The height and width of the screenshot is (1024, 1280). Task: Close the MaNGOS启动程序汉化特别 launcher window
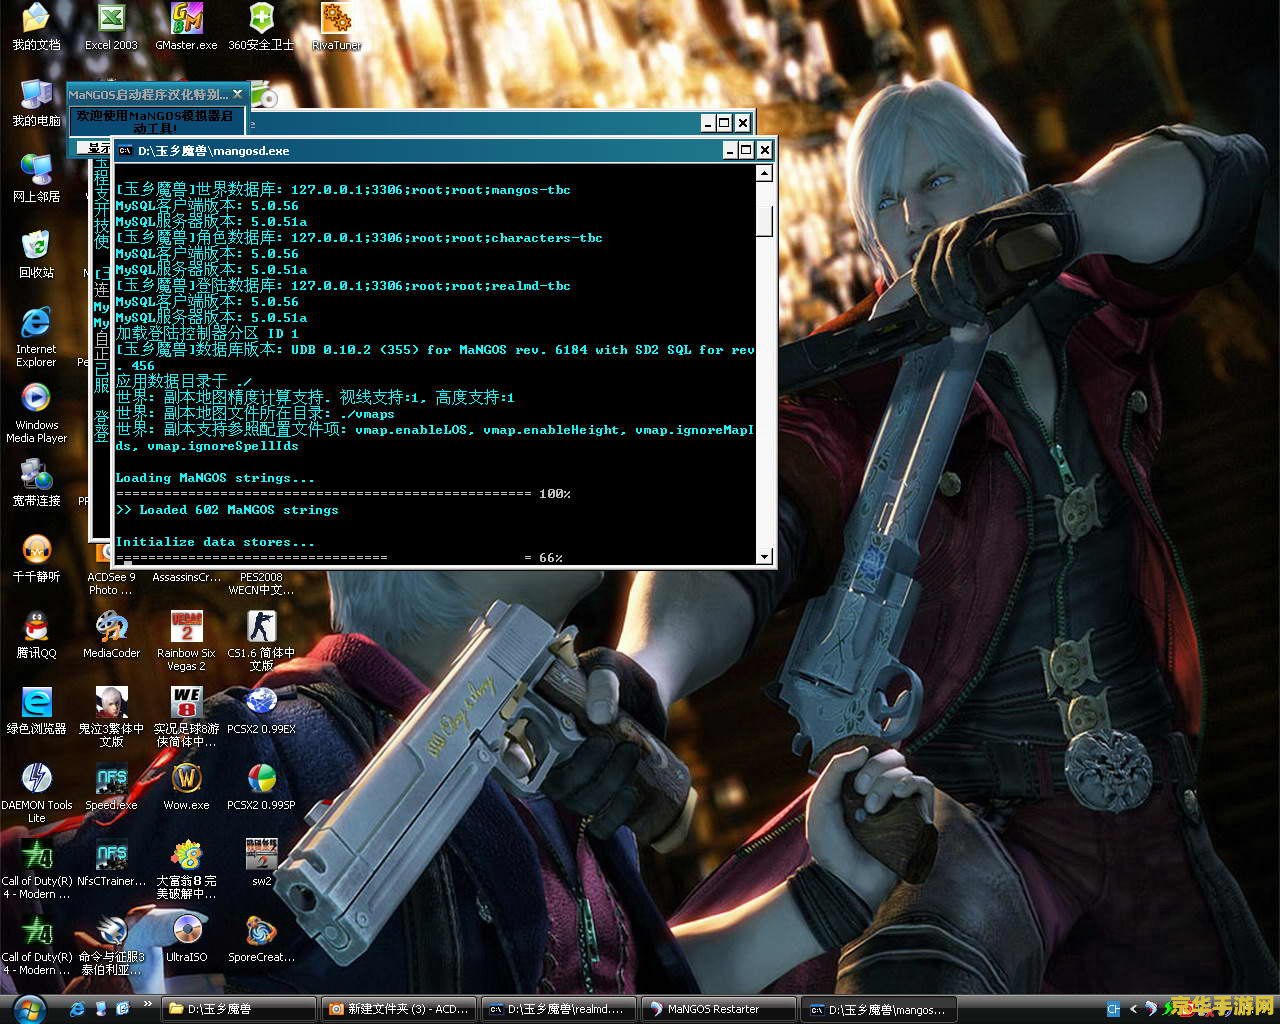pyautogui.click(x=237, y=94)
